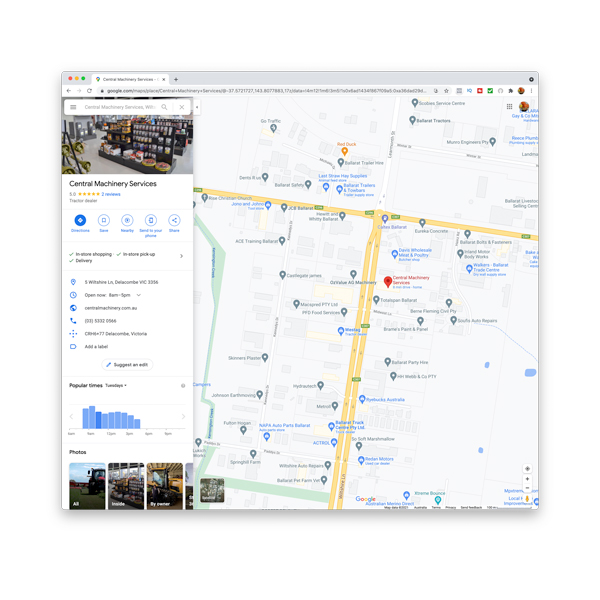This screenshot has height=600, width=600.
Task: Go to next day in popular times
Action: click(183, 416)
